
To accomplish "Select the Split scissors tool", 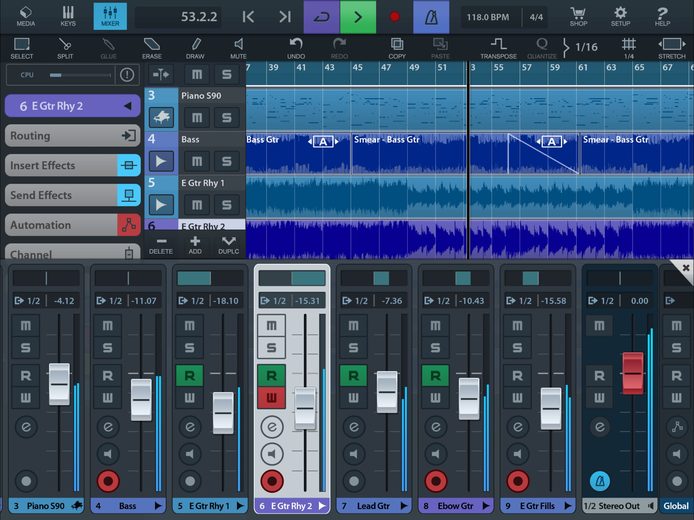I will pos(65,48).
